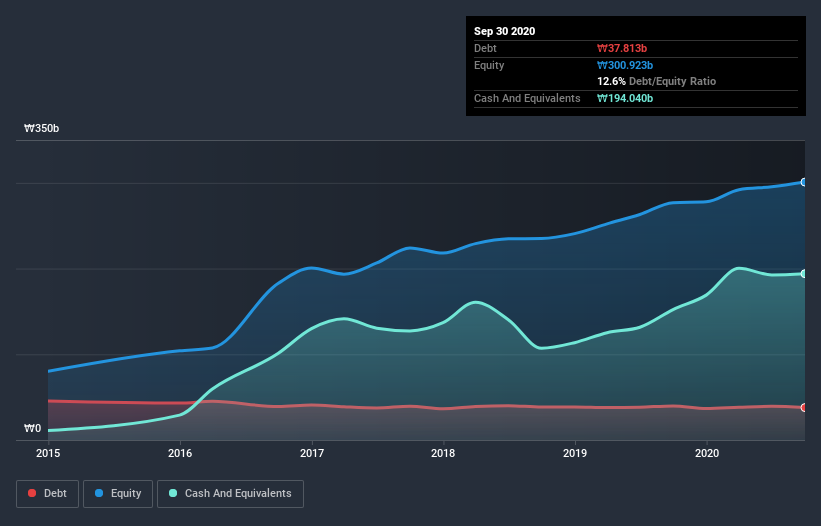This screenshot has width=821, height=526.
Task: Toggle the Equity series legend button
Action: pos(118,494)
